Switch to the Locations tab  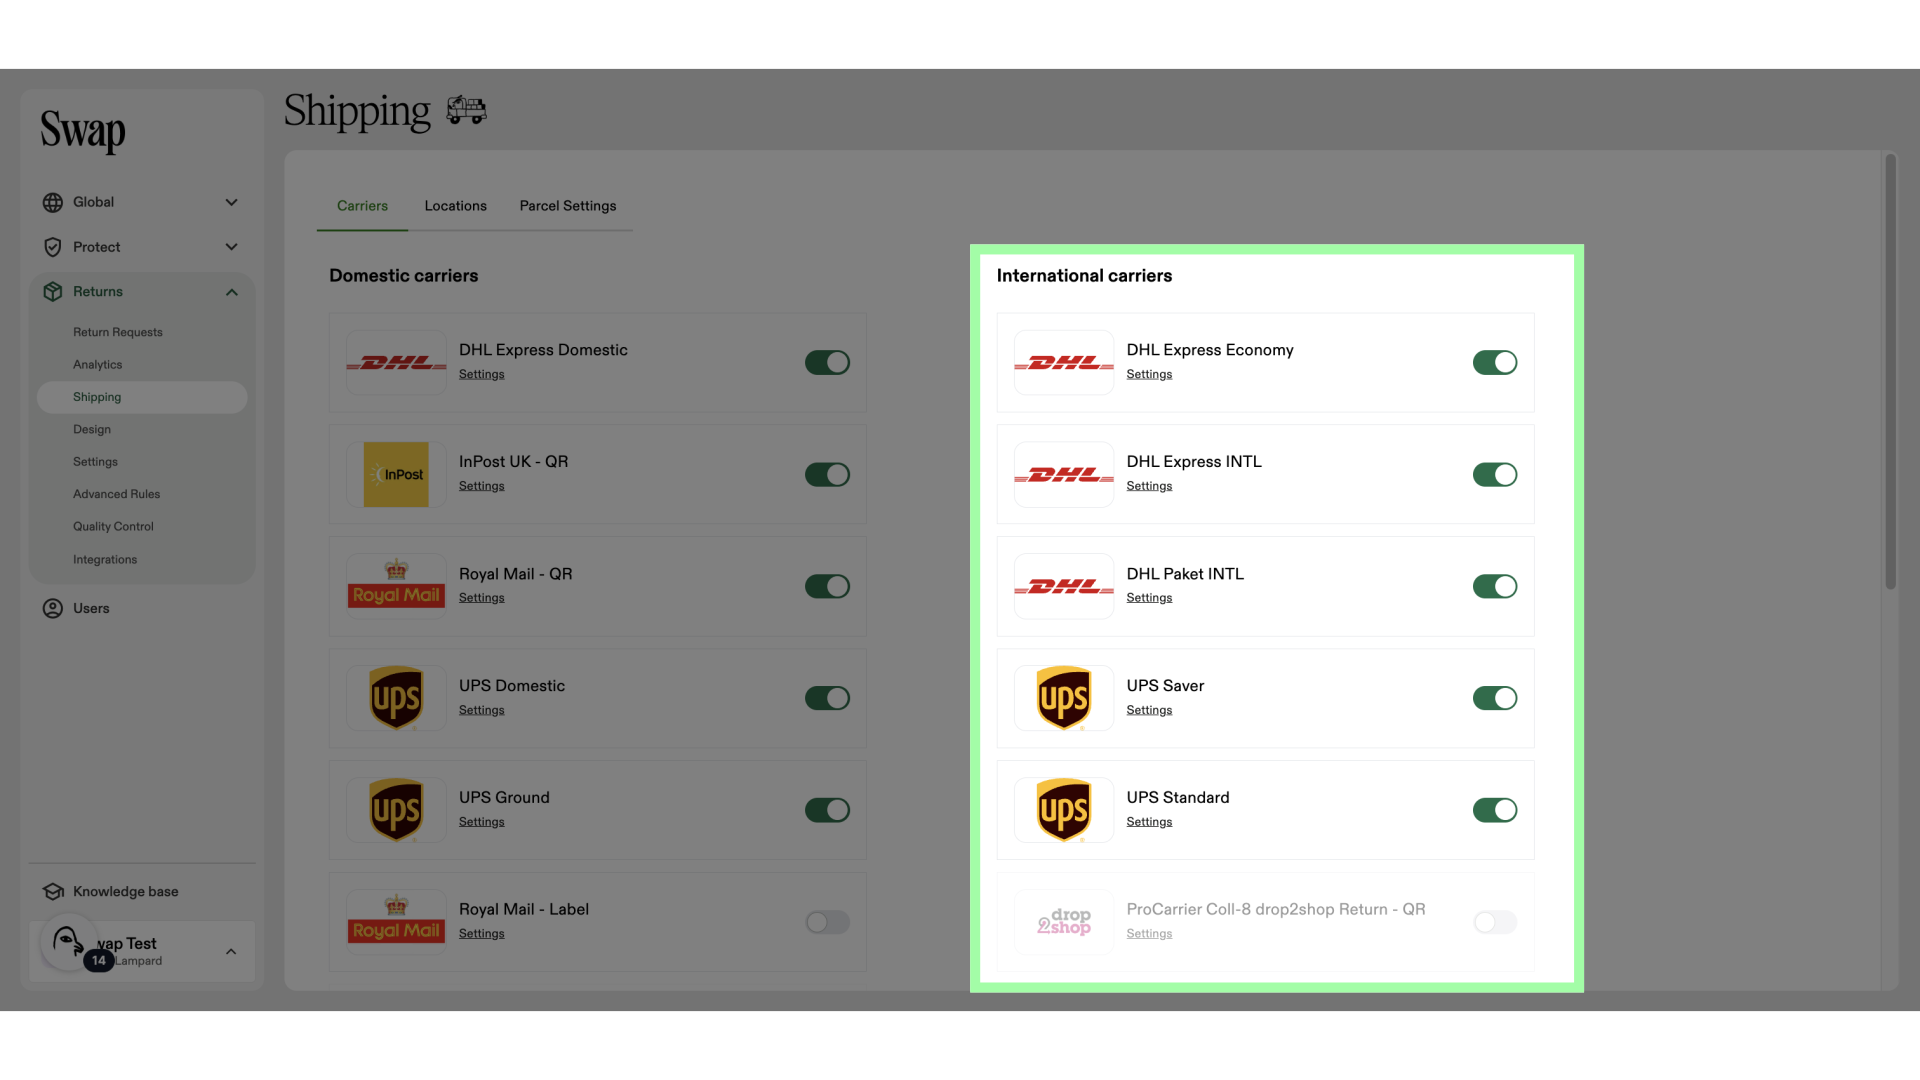pos(455,206)
